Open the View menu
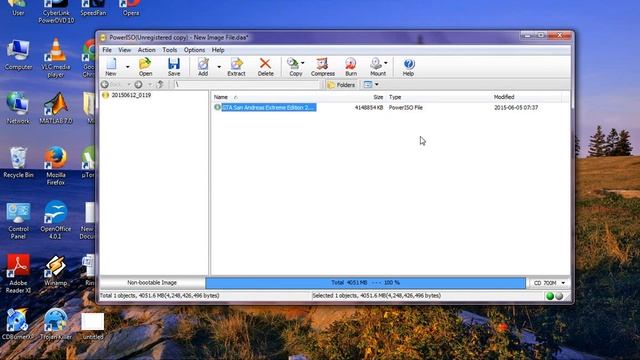 point(124,50)
